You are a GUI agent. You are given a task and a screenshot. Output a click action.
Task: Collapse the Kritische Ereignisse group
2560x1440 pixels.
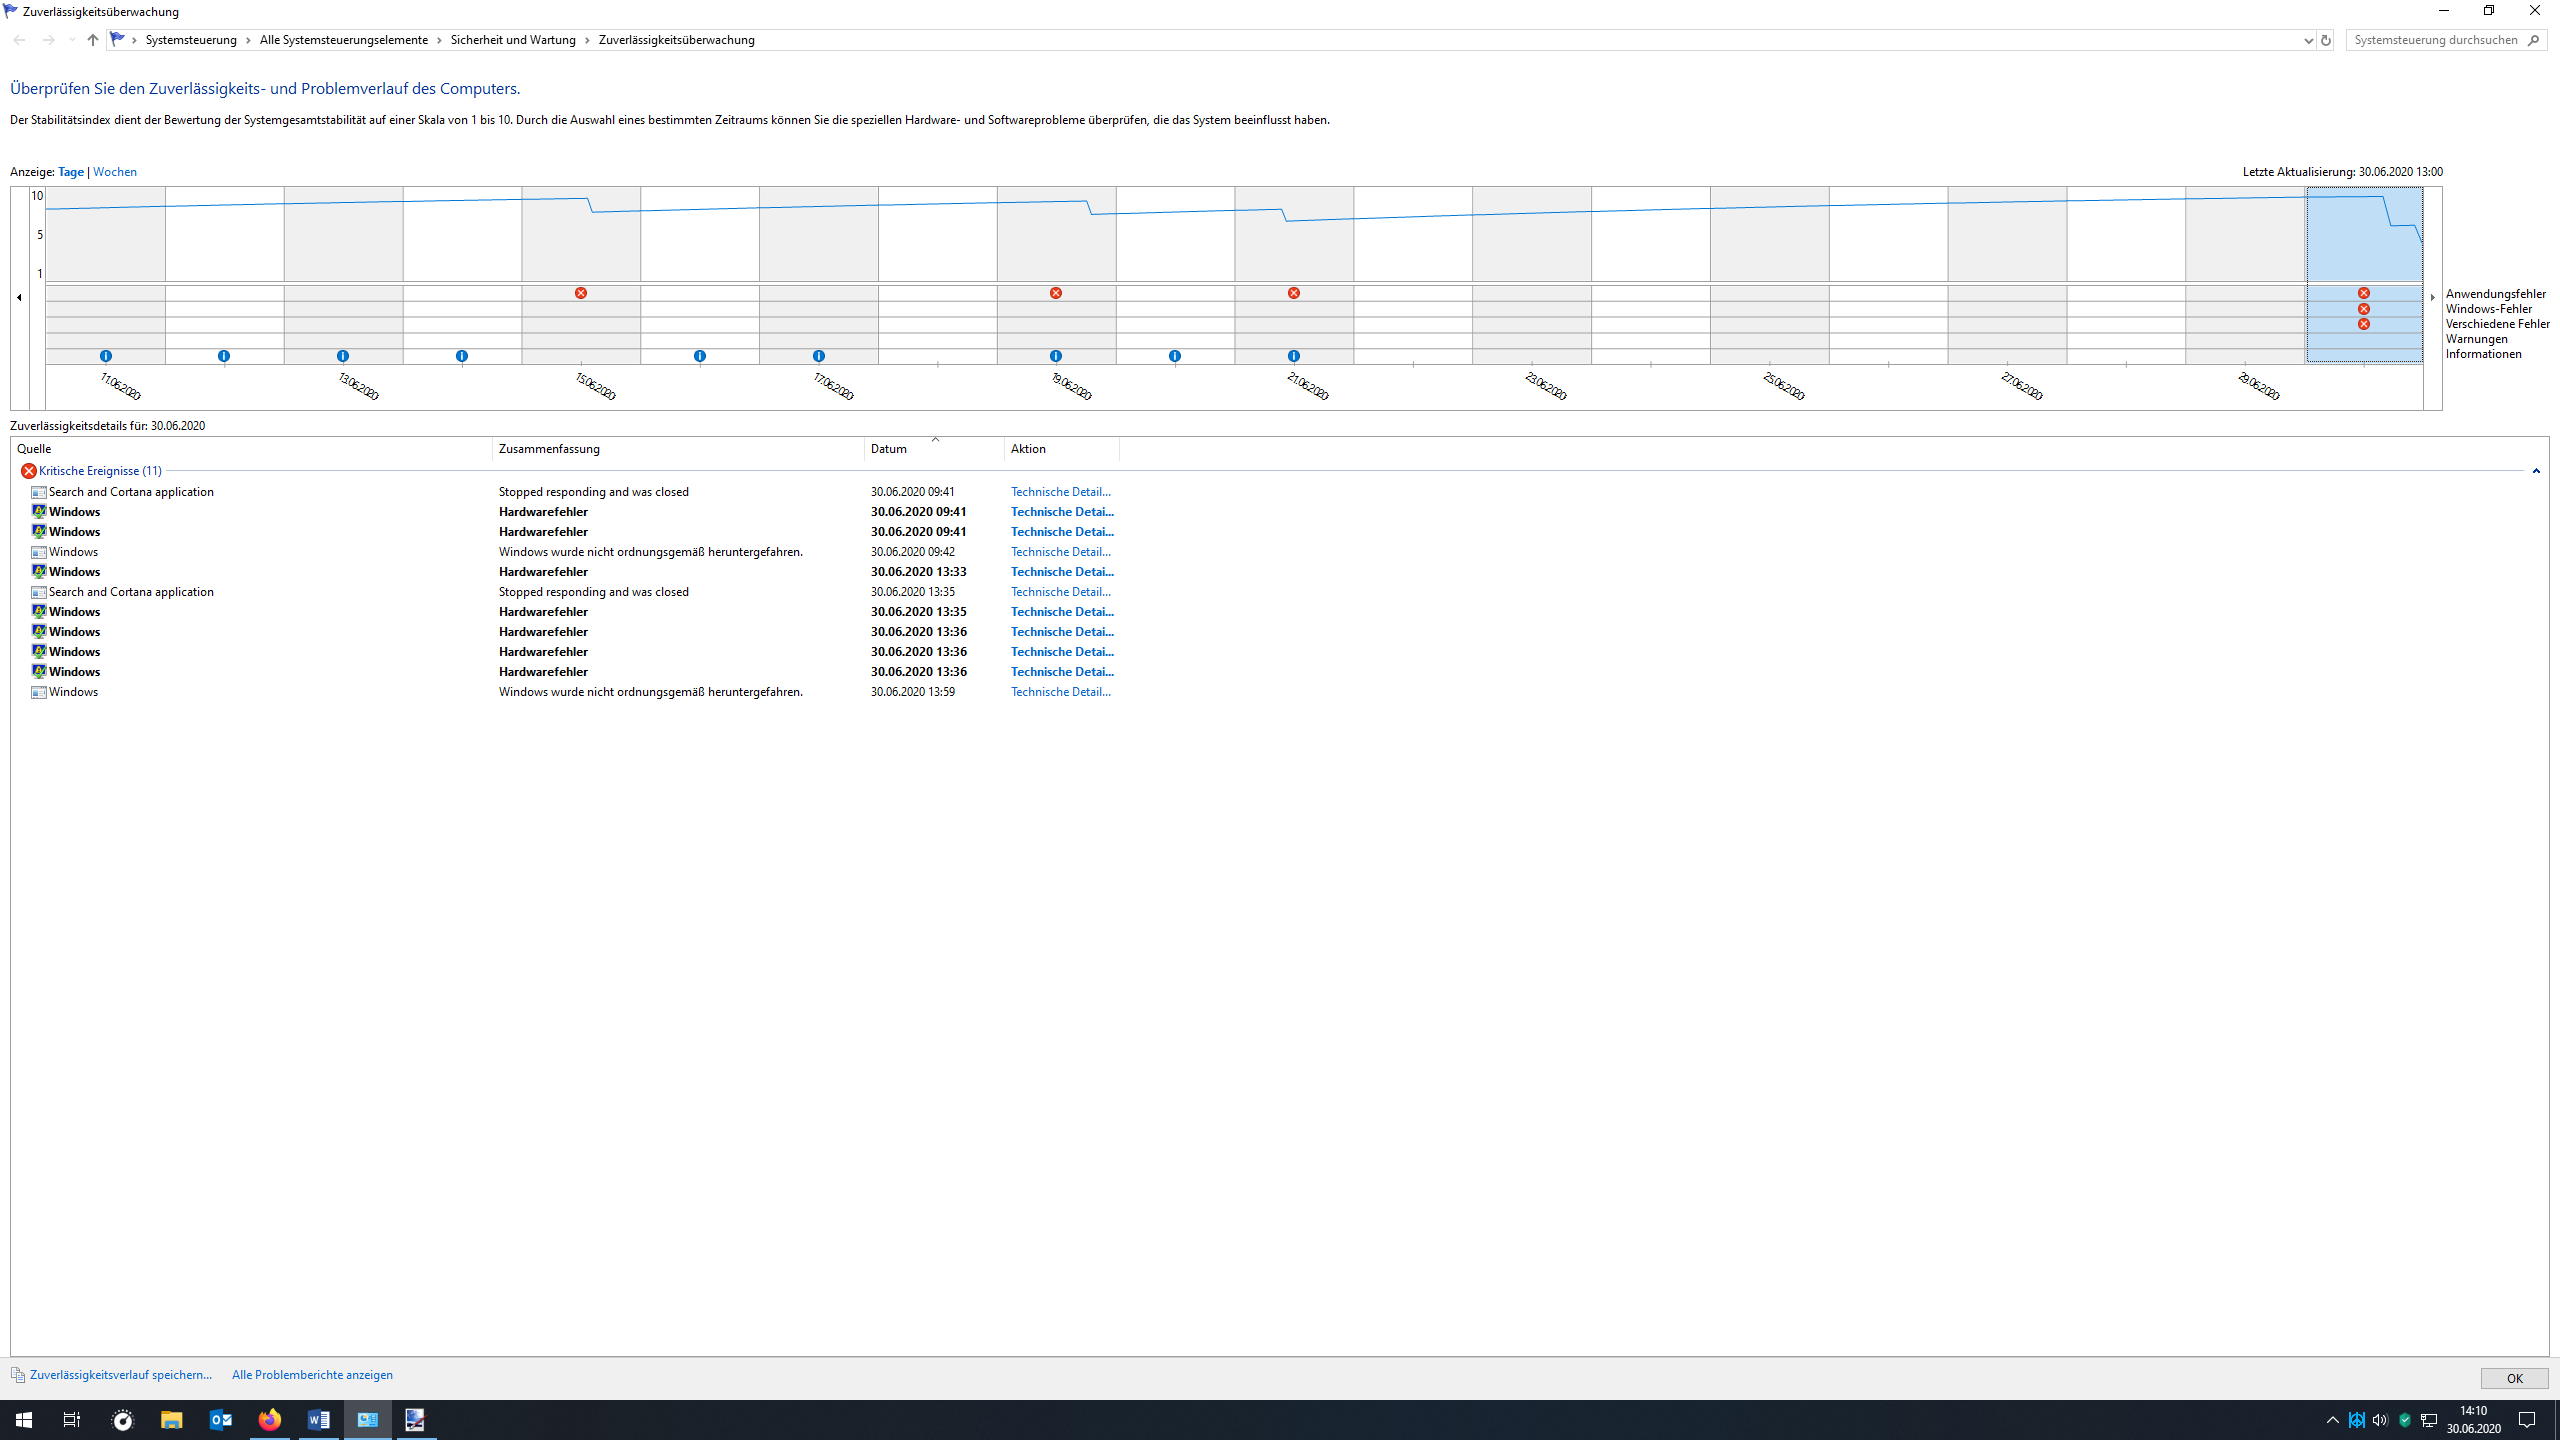pyautogui.click(x=2536, y=471)
